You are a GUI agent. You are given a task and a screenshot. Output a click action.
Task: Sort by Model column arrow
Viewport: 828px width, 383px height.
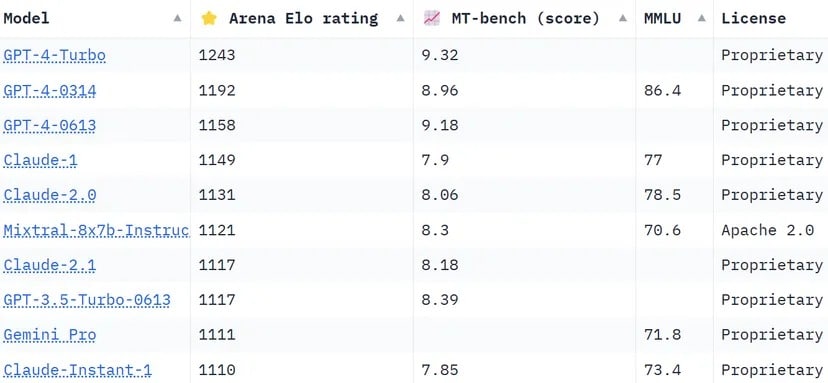177,18
